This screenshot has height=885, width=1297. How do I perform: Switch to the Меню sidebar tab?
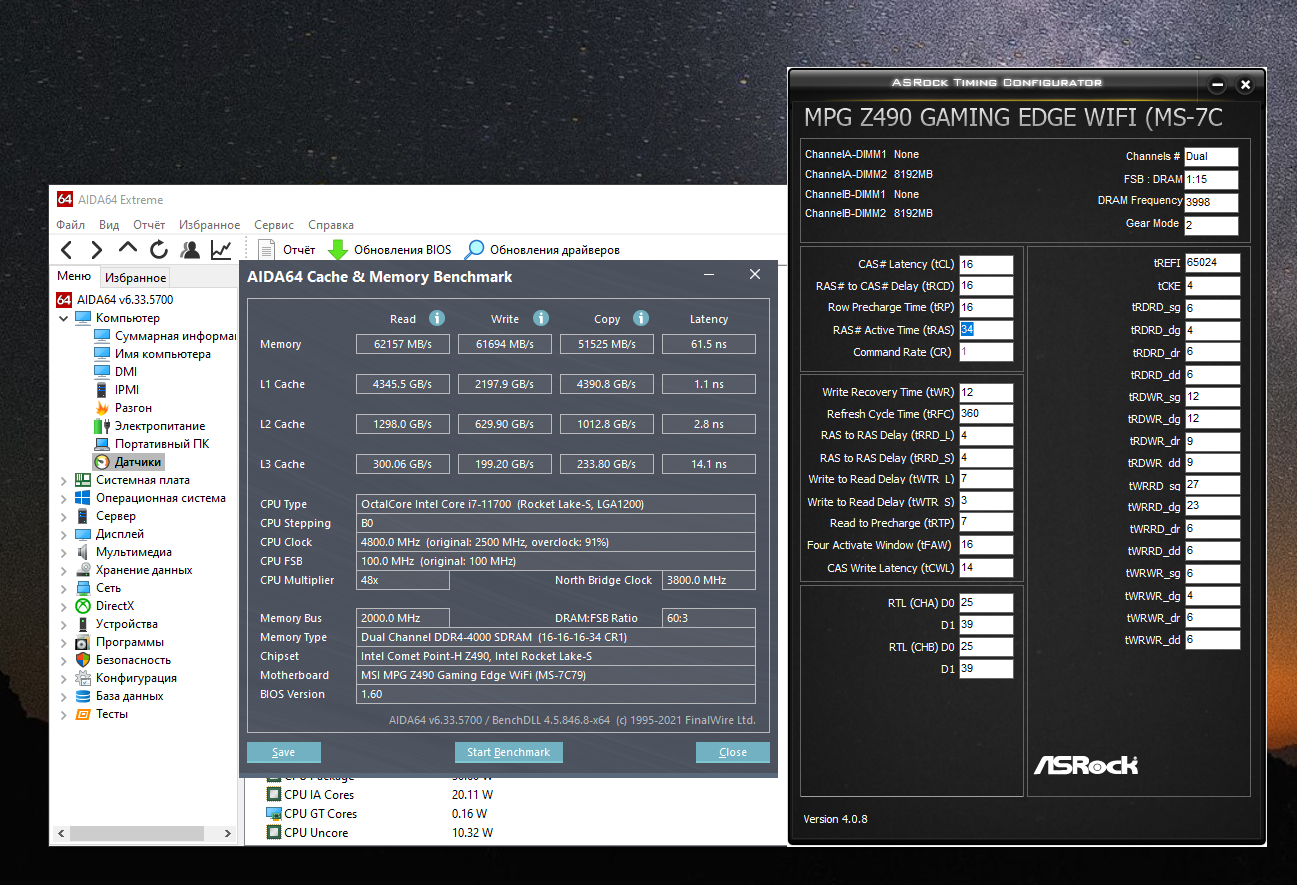pos(74,277)
